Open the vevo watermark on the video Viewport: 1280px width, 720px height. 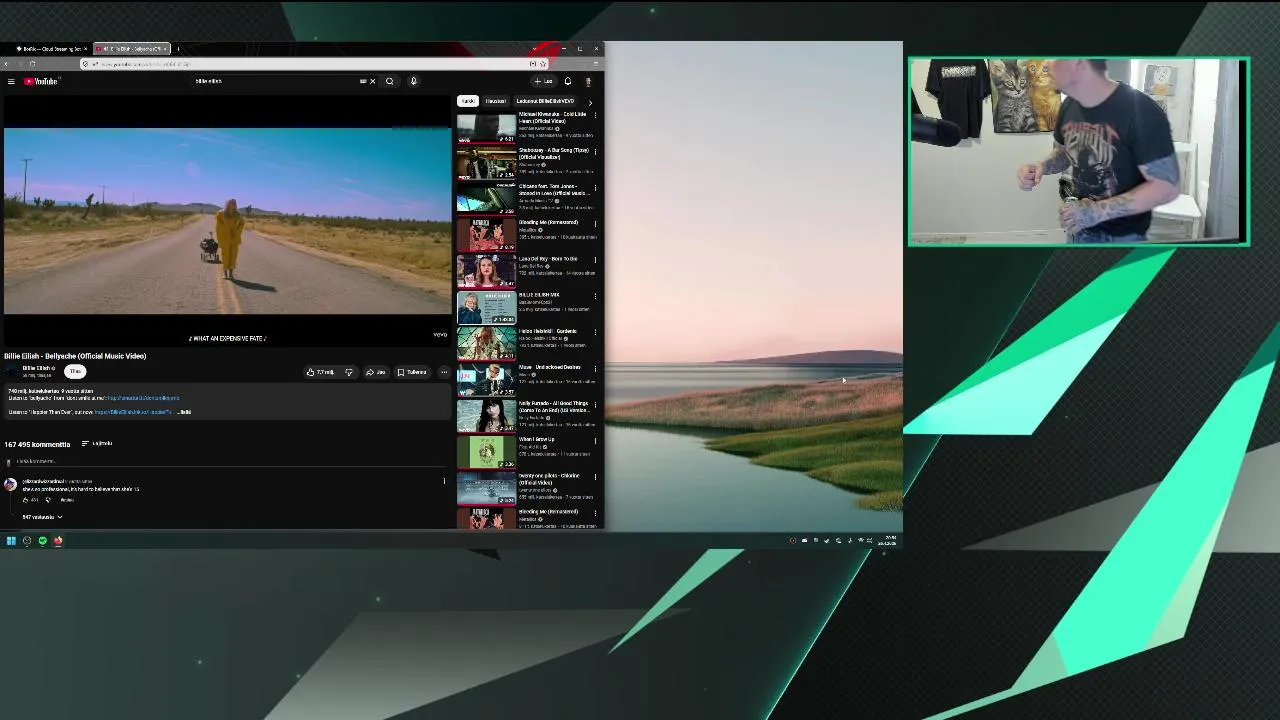(x=440, y=334)
